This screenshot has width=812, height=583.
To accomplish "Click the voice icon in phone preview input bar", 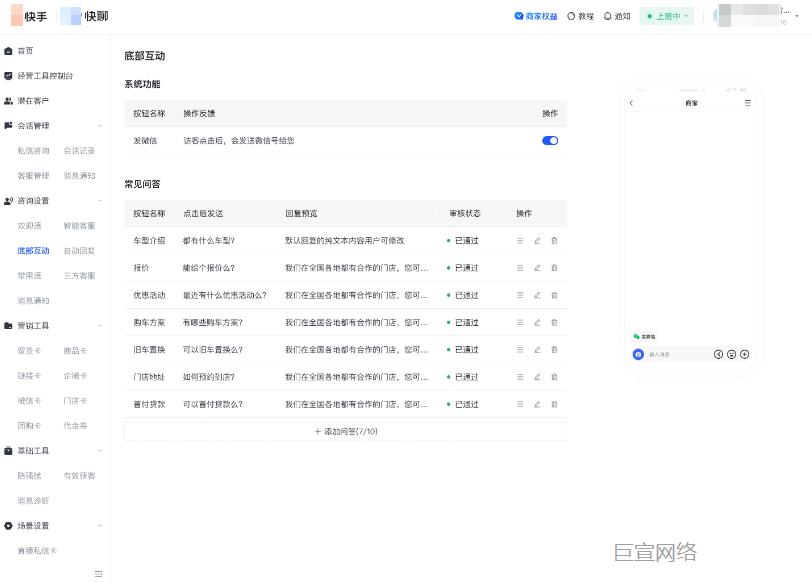I will (718, 354).
